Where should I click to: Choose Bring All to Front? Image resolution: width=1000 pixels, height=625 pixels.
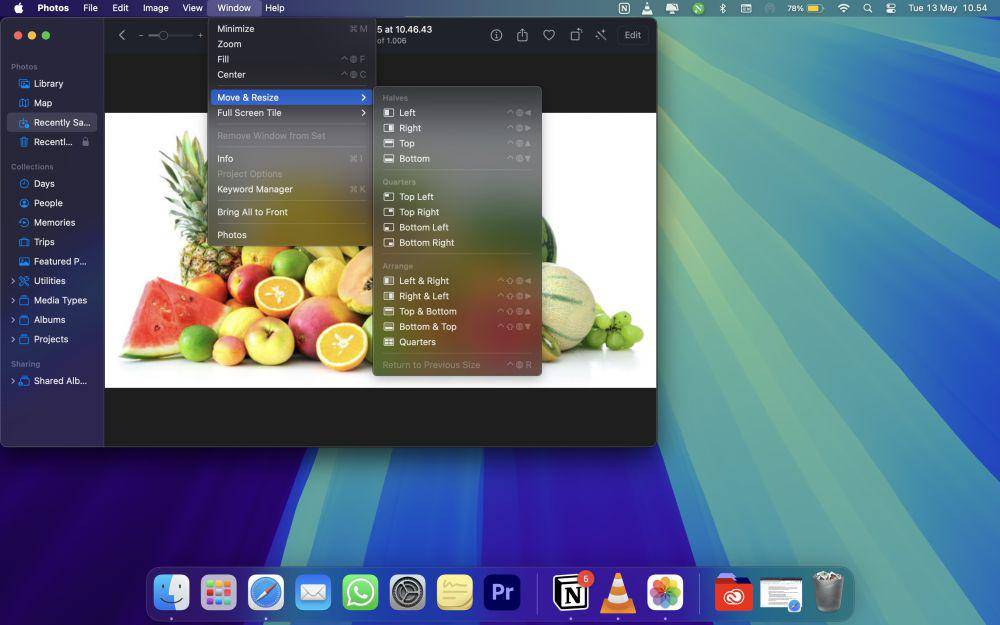click(x=291, y=212)
